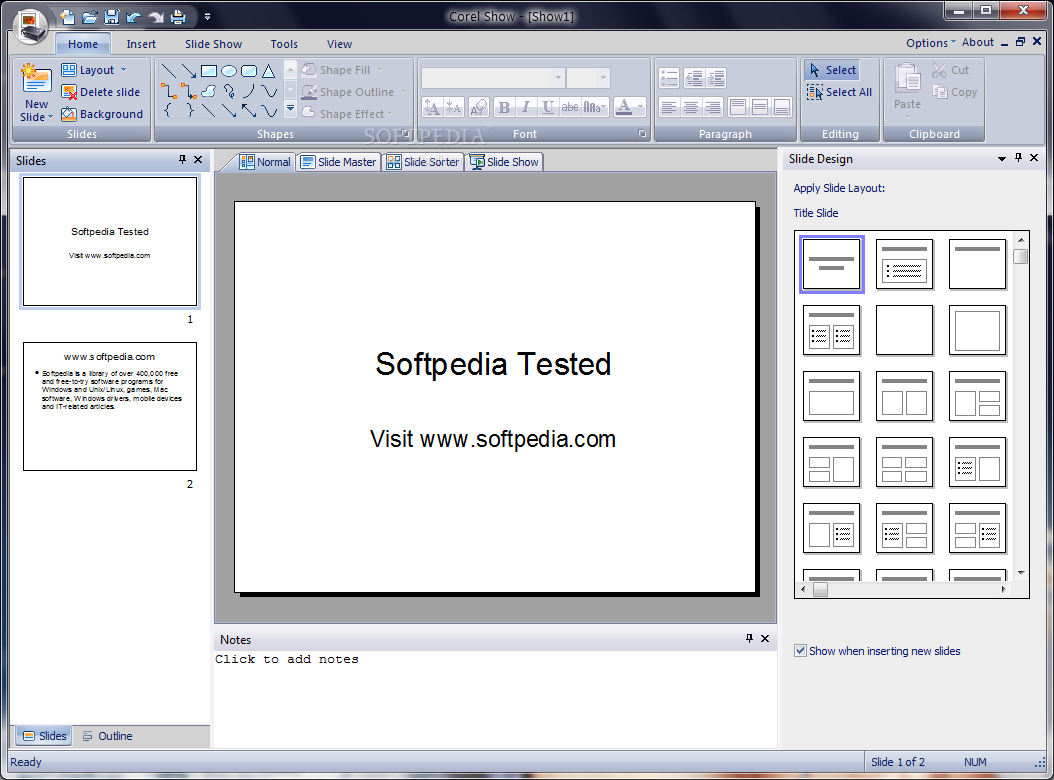Image resolution: width=1054 pixels, height=780 pixels.
Task: Select the Ellipse shape
Action: (229, 71)
